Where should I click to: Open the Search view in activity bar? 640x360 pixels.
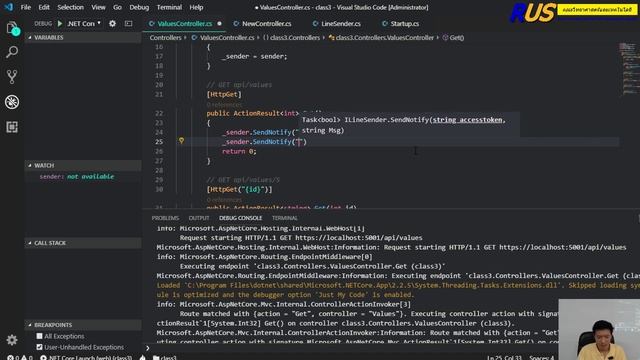12,52
